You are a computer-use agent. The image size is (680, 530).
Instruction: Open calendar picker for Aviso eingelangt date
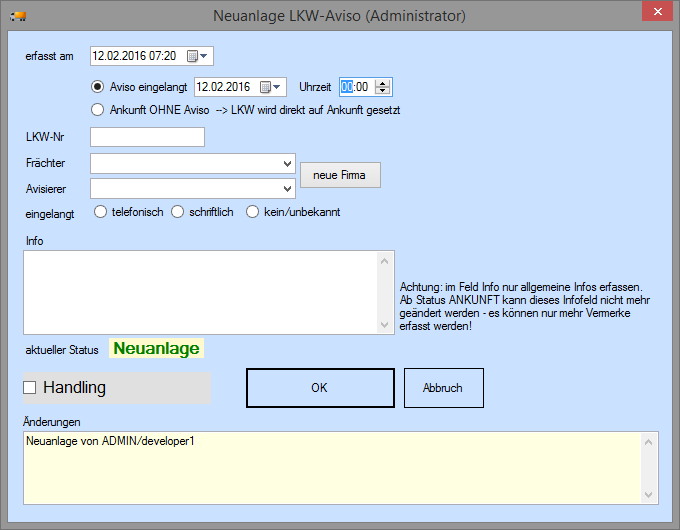[270, 87]
